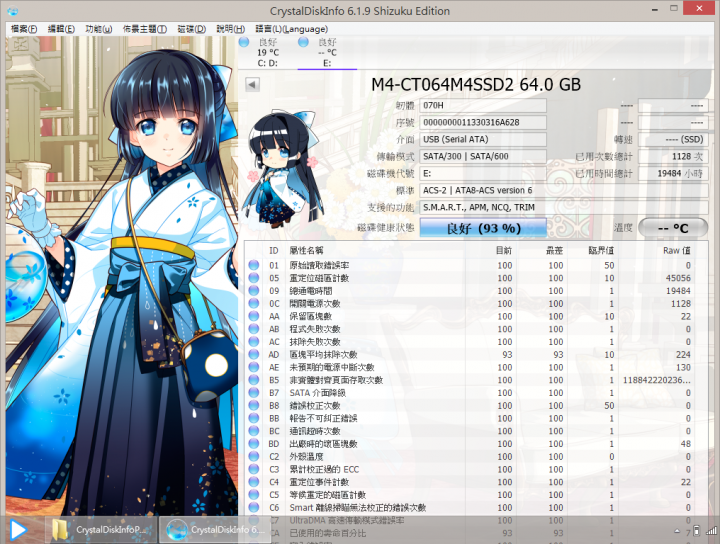This screenshot has height=544, width=720.
Task: Click status orb for attribute C4 重定位事件計數
Action: point(253,482)
